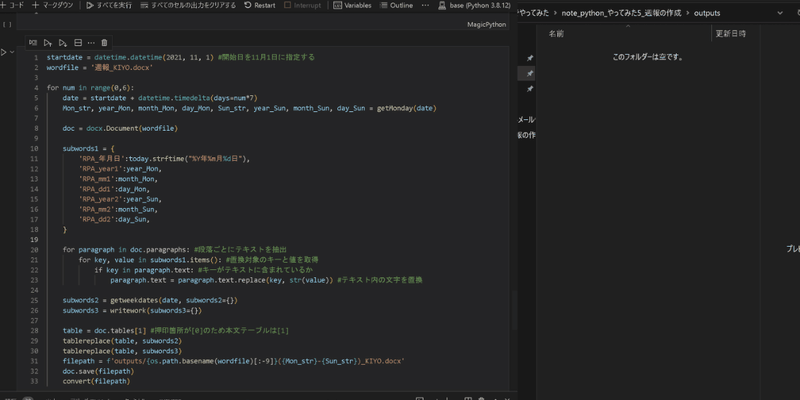Click the empty cell execution bracket

(x=7, y=24)
